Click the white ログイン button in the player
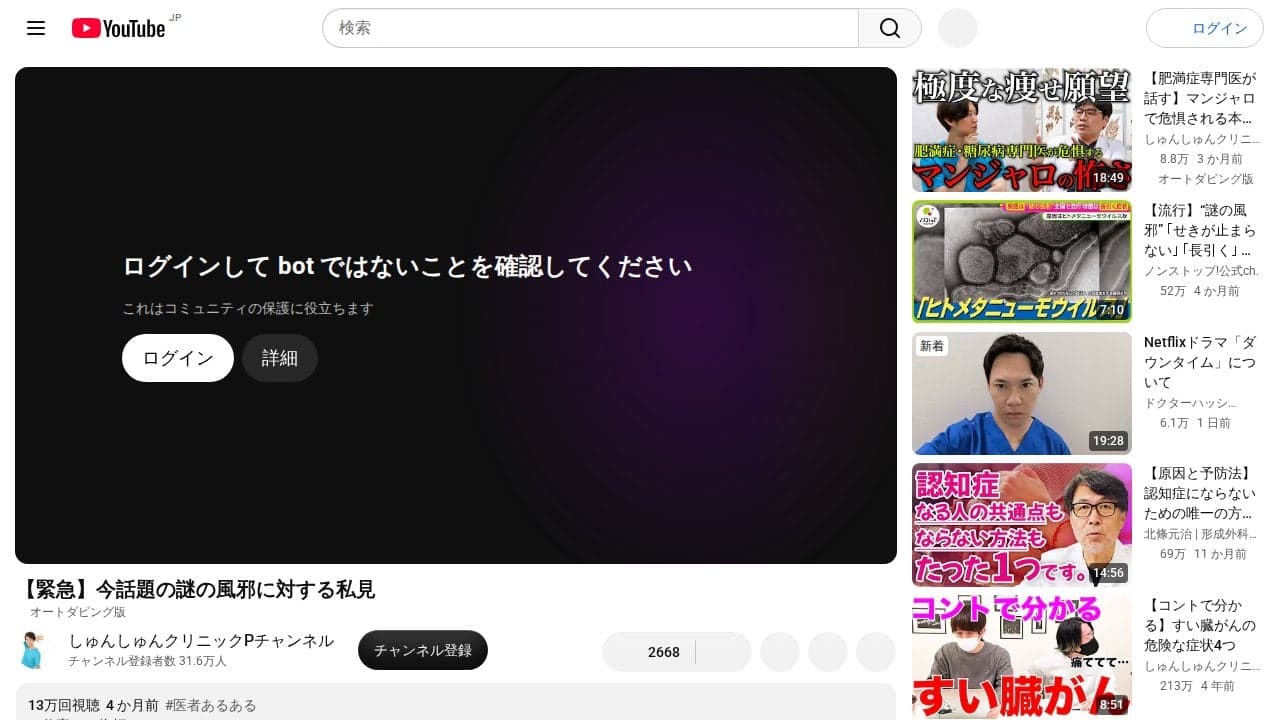This screenshot has width=1280, height=720. (178, 358)
